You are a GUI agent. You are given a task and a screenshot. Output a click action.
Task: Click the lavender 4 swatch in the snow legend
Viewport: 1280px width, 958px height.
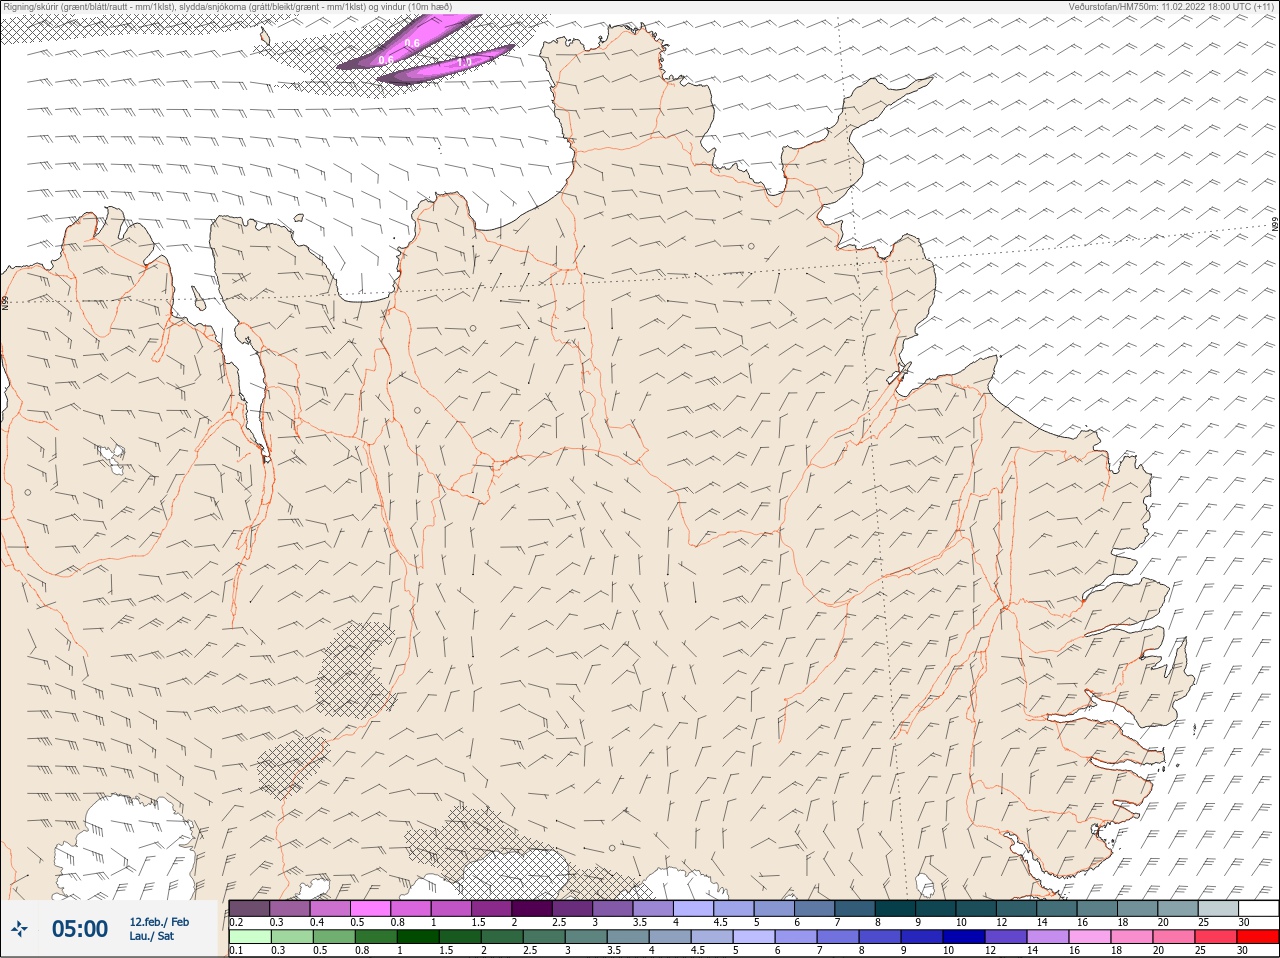coord(694,908)
